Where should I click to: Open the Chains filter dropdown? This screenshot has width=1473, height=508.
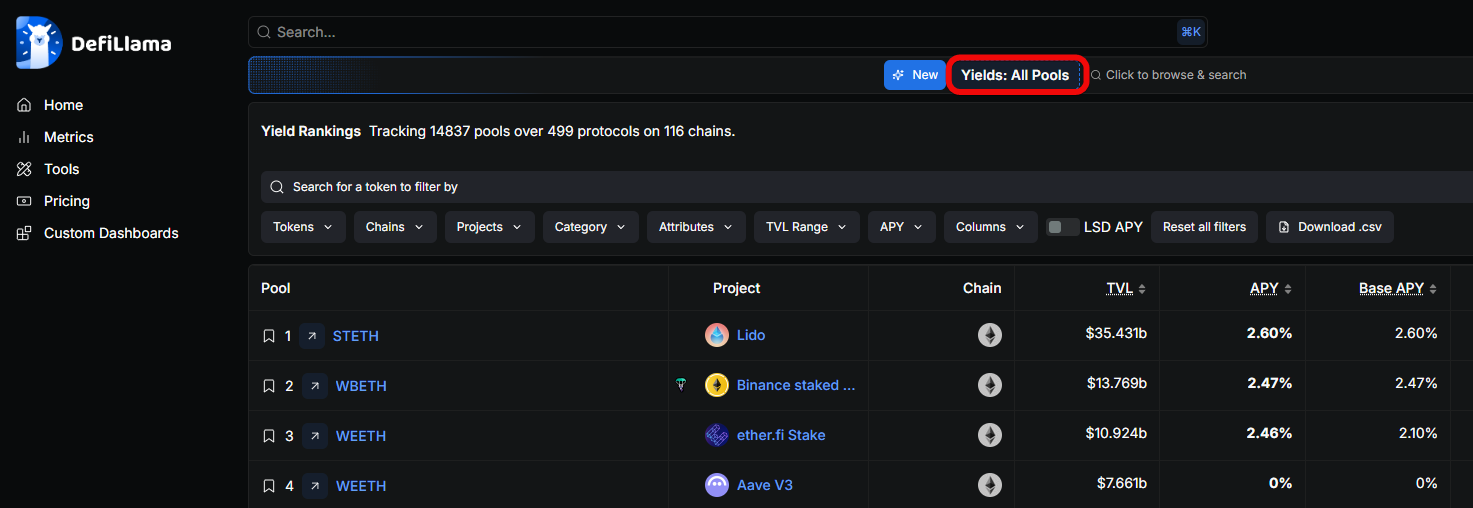[x=395, y=227]
